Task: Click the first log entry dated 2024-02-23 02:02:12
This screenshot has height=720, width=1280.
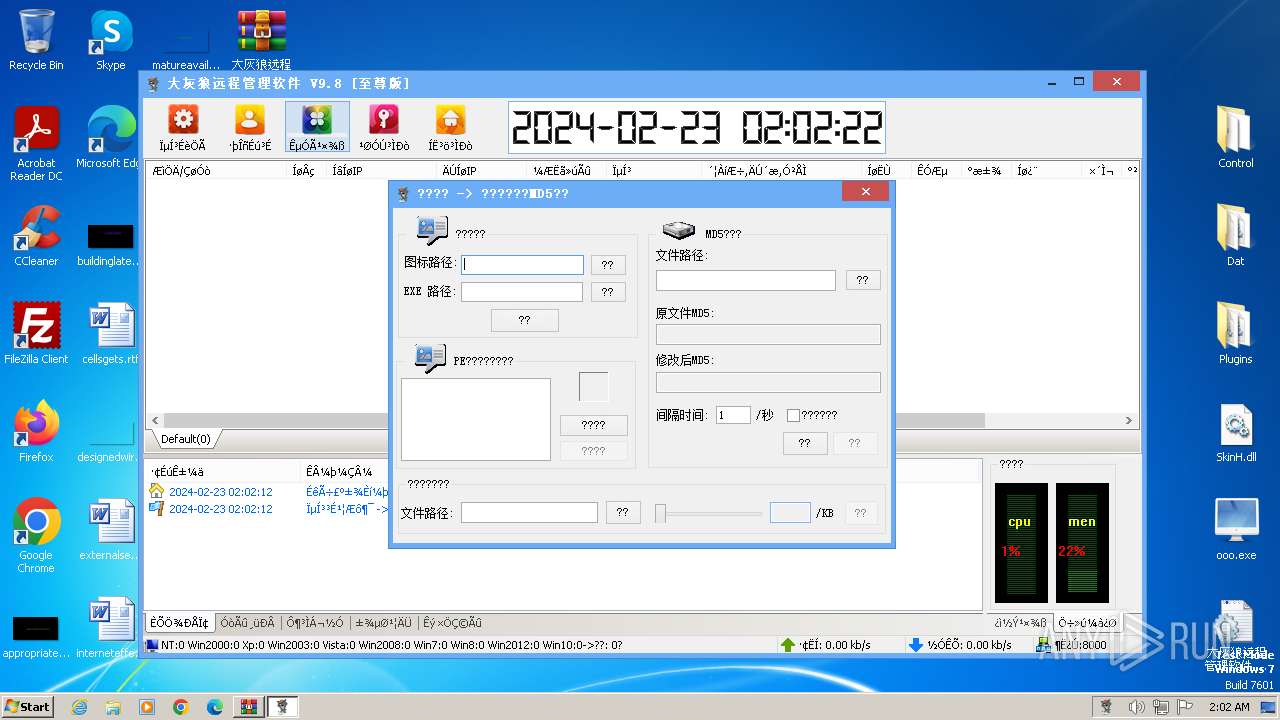Action: pos(220,492)
